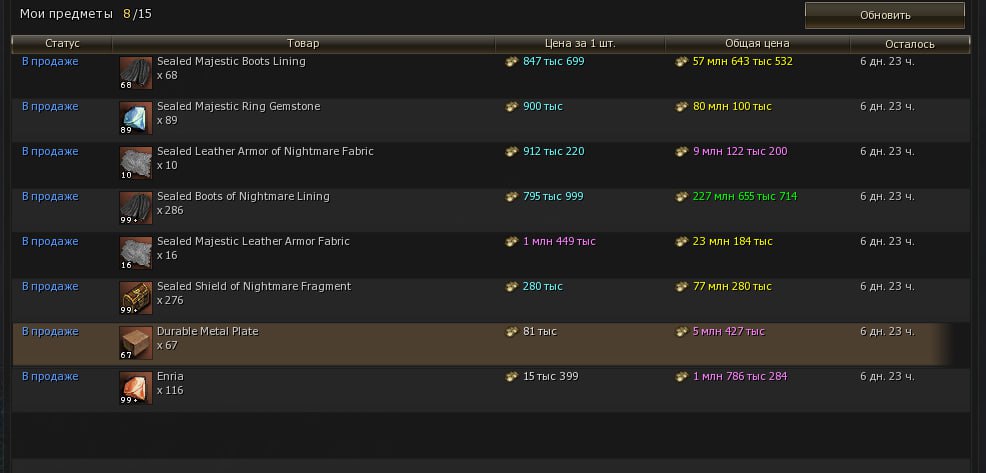Click В продаже status for Boots Lining

pyautogui.click(x=50, y=62)
